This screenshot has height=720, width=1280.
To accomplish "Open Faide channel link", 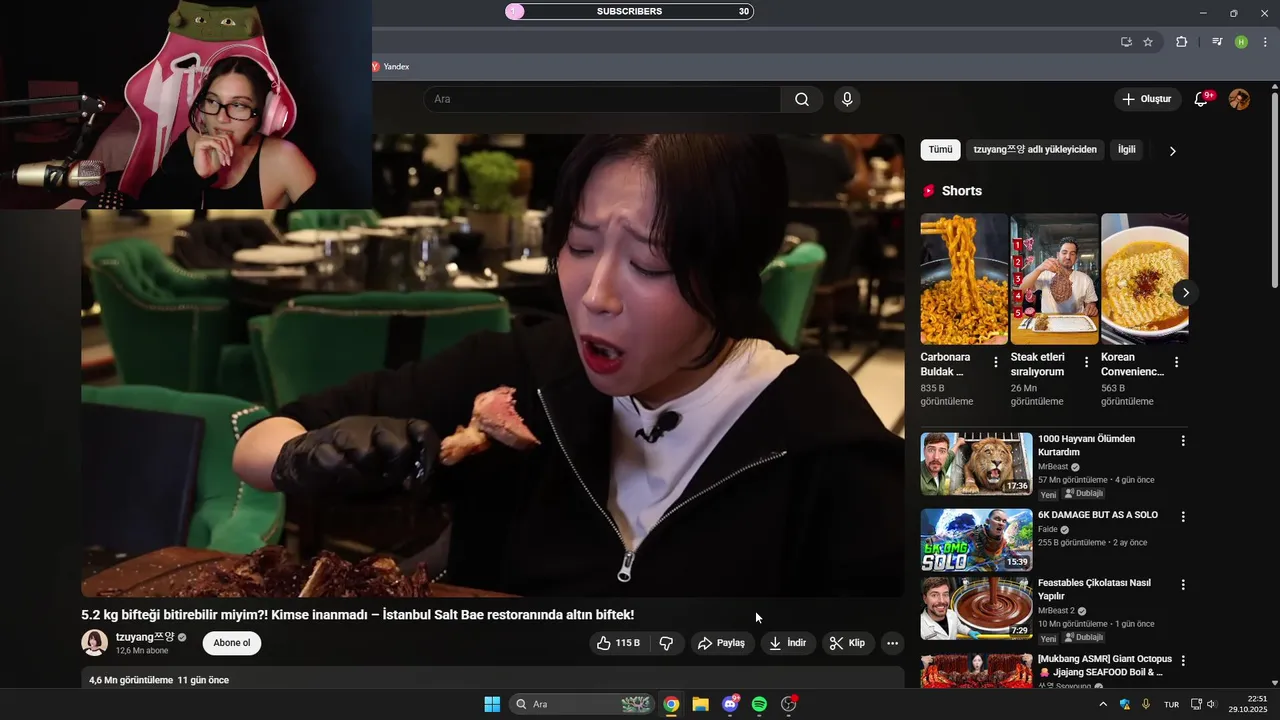I will 1047,530.
